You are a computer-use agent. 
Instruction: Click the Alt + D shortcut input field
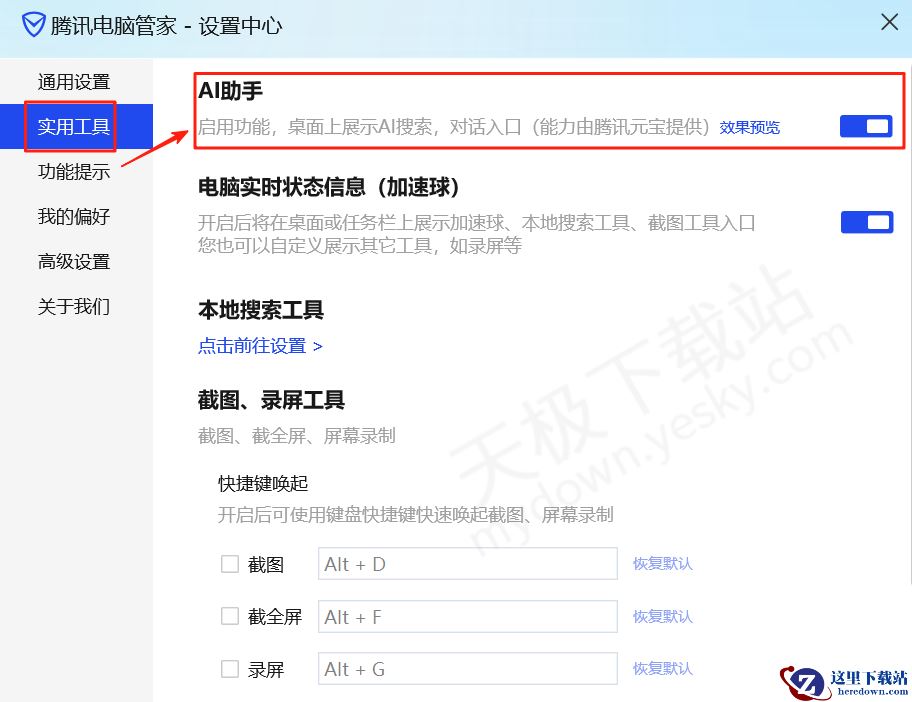(467, 564)
